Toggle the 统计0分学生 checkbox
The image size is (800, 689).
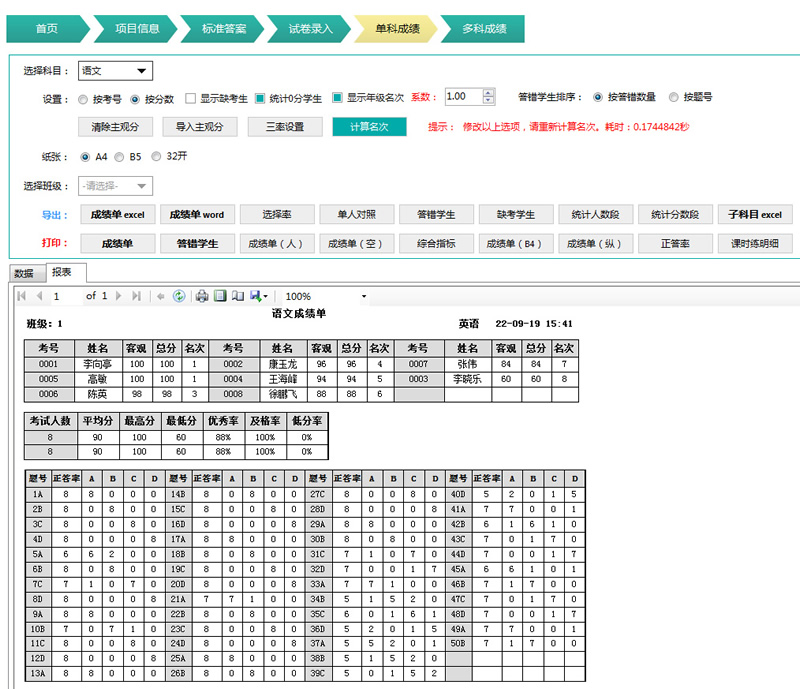(x=260, y=99)
